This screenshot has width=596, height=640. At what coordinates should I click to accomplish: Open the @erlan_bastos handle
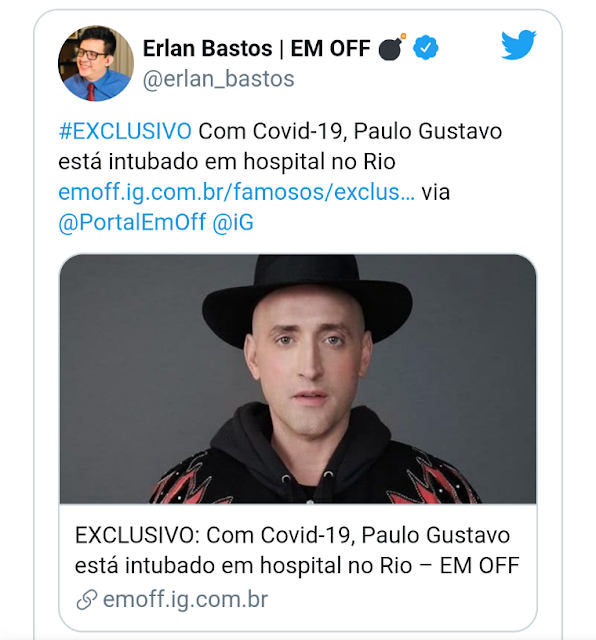pyautogui.click(x=218, y=79)
